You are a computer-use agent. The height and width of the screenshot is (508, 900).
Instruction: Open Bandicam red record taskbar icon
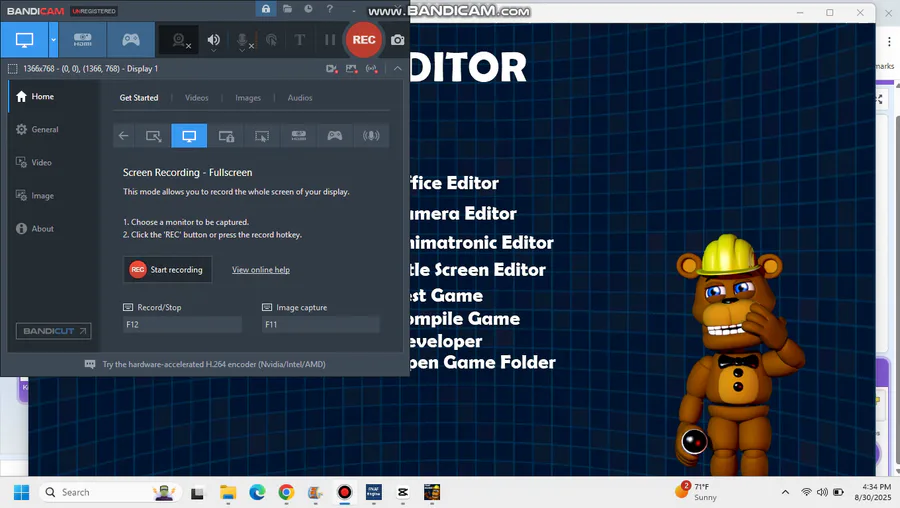pos(344,493)
